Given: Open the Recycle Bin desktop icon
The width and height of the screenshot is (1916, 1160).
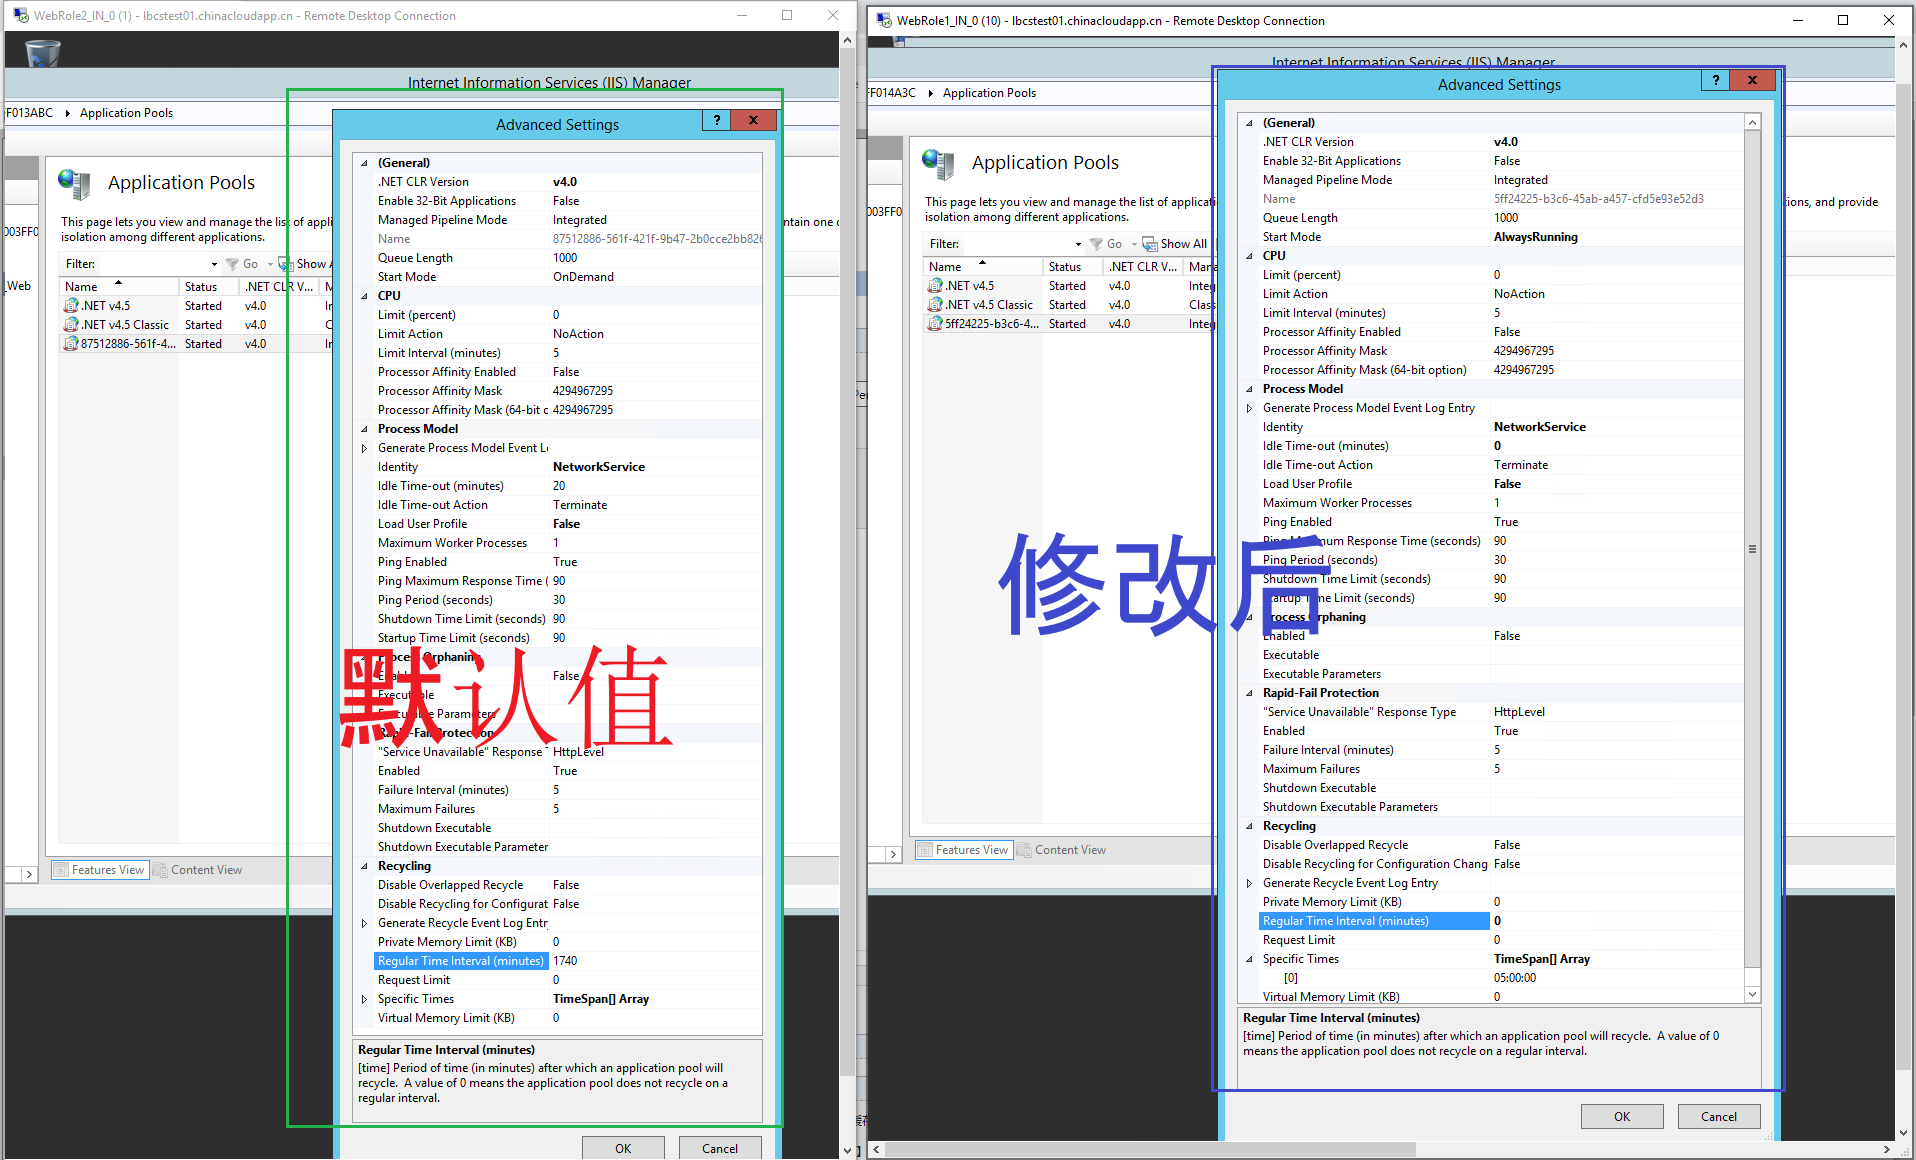Looking at the screenshot, I should click(x=42, y=53).
